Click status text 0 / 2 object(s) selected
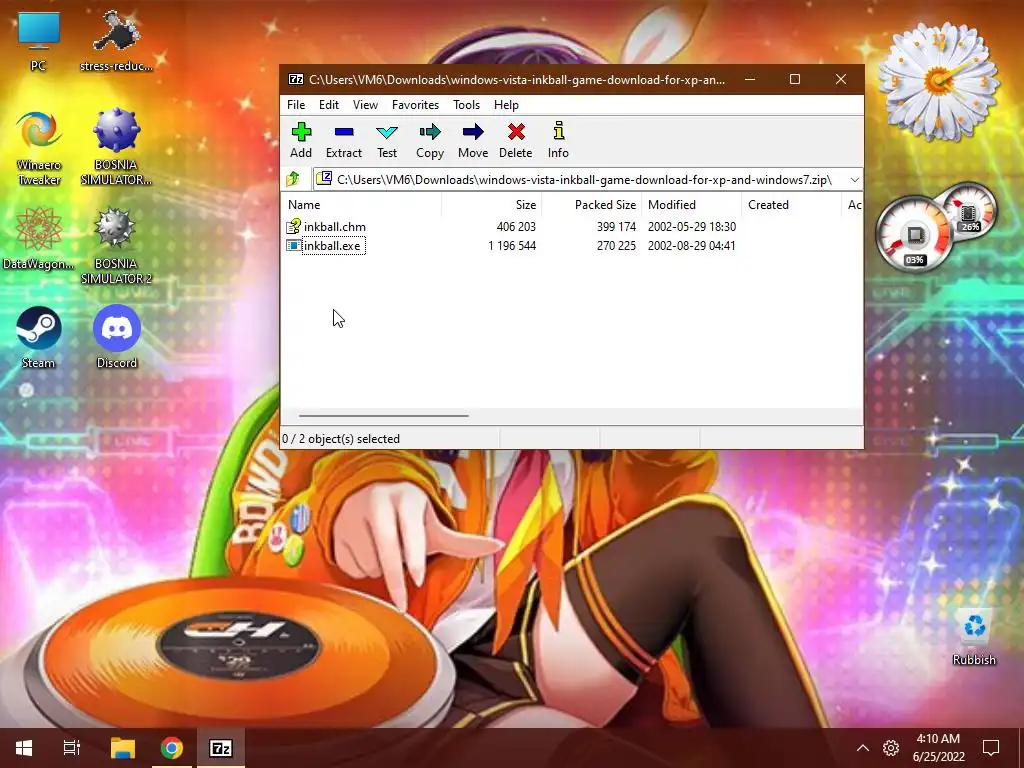 (341, 439)
